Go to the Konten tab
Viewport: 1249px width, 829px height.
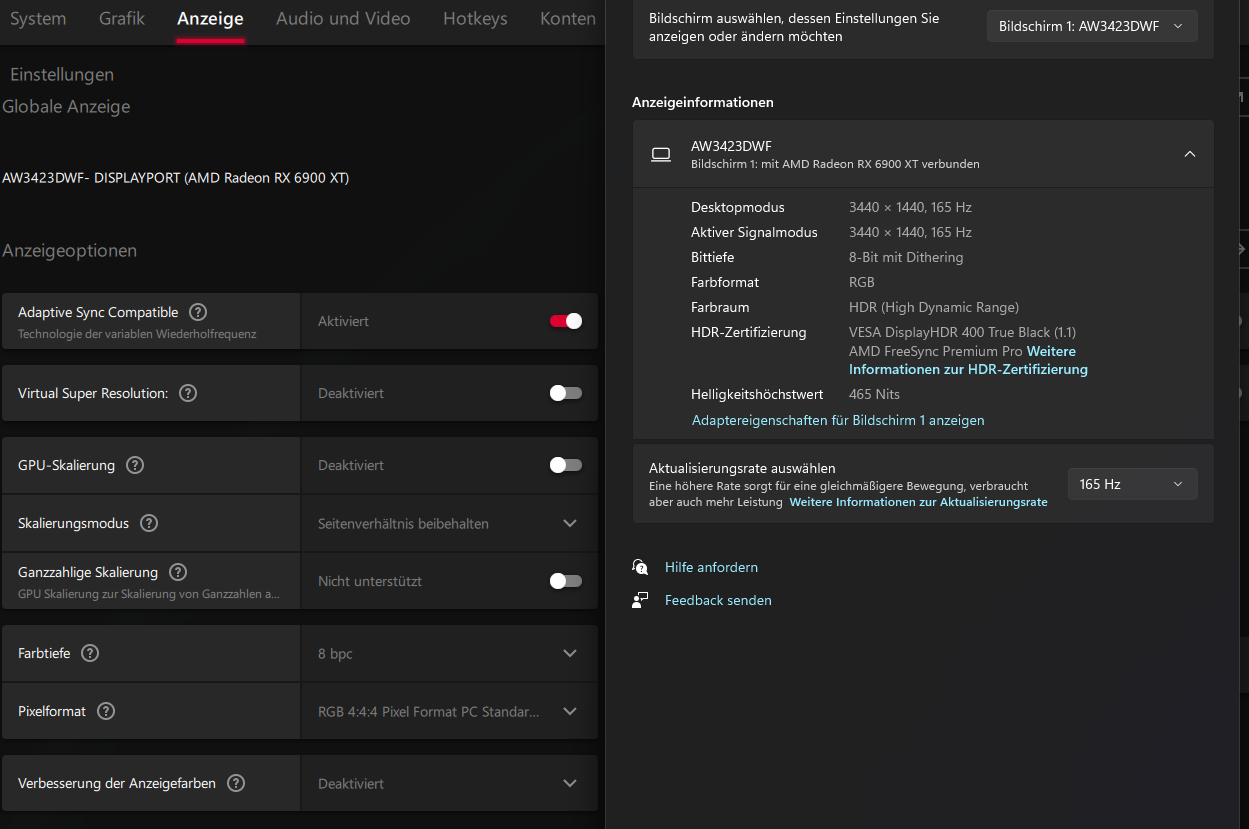pos(568,19)
